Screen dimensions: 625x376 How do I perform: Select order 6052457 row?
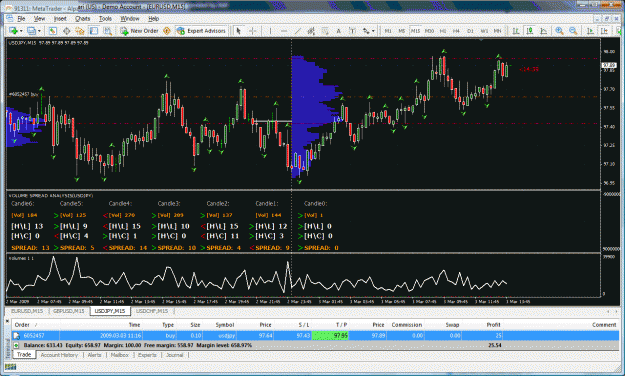click(315, 335)
